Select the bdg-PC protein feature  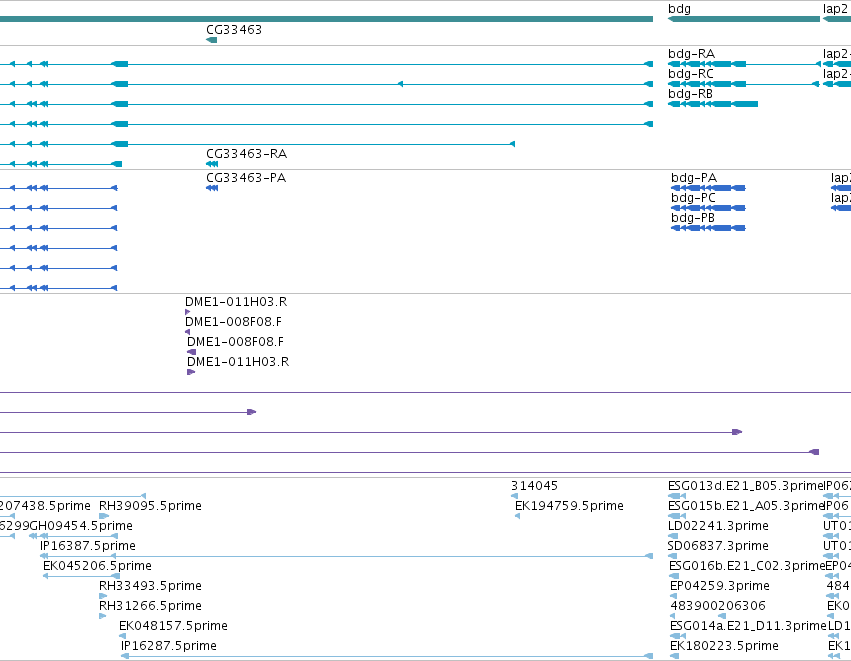pos(708,208)
